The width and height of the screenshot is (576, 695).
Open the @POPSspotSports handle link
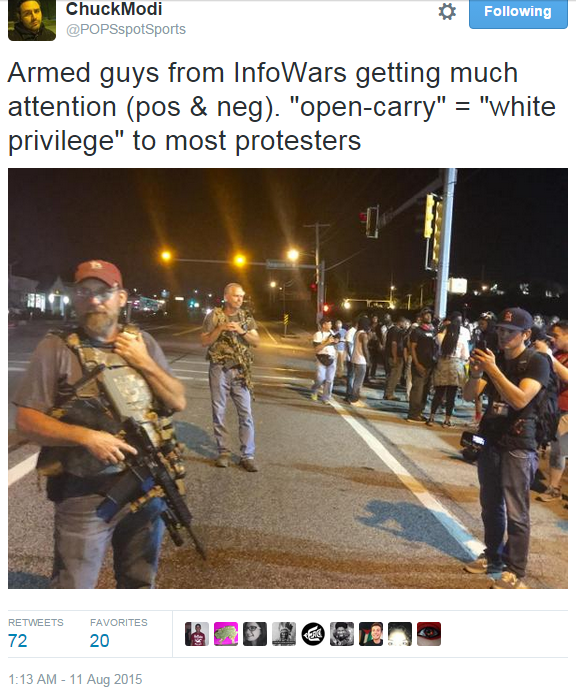[x=126, y=29]
